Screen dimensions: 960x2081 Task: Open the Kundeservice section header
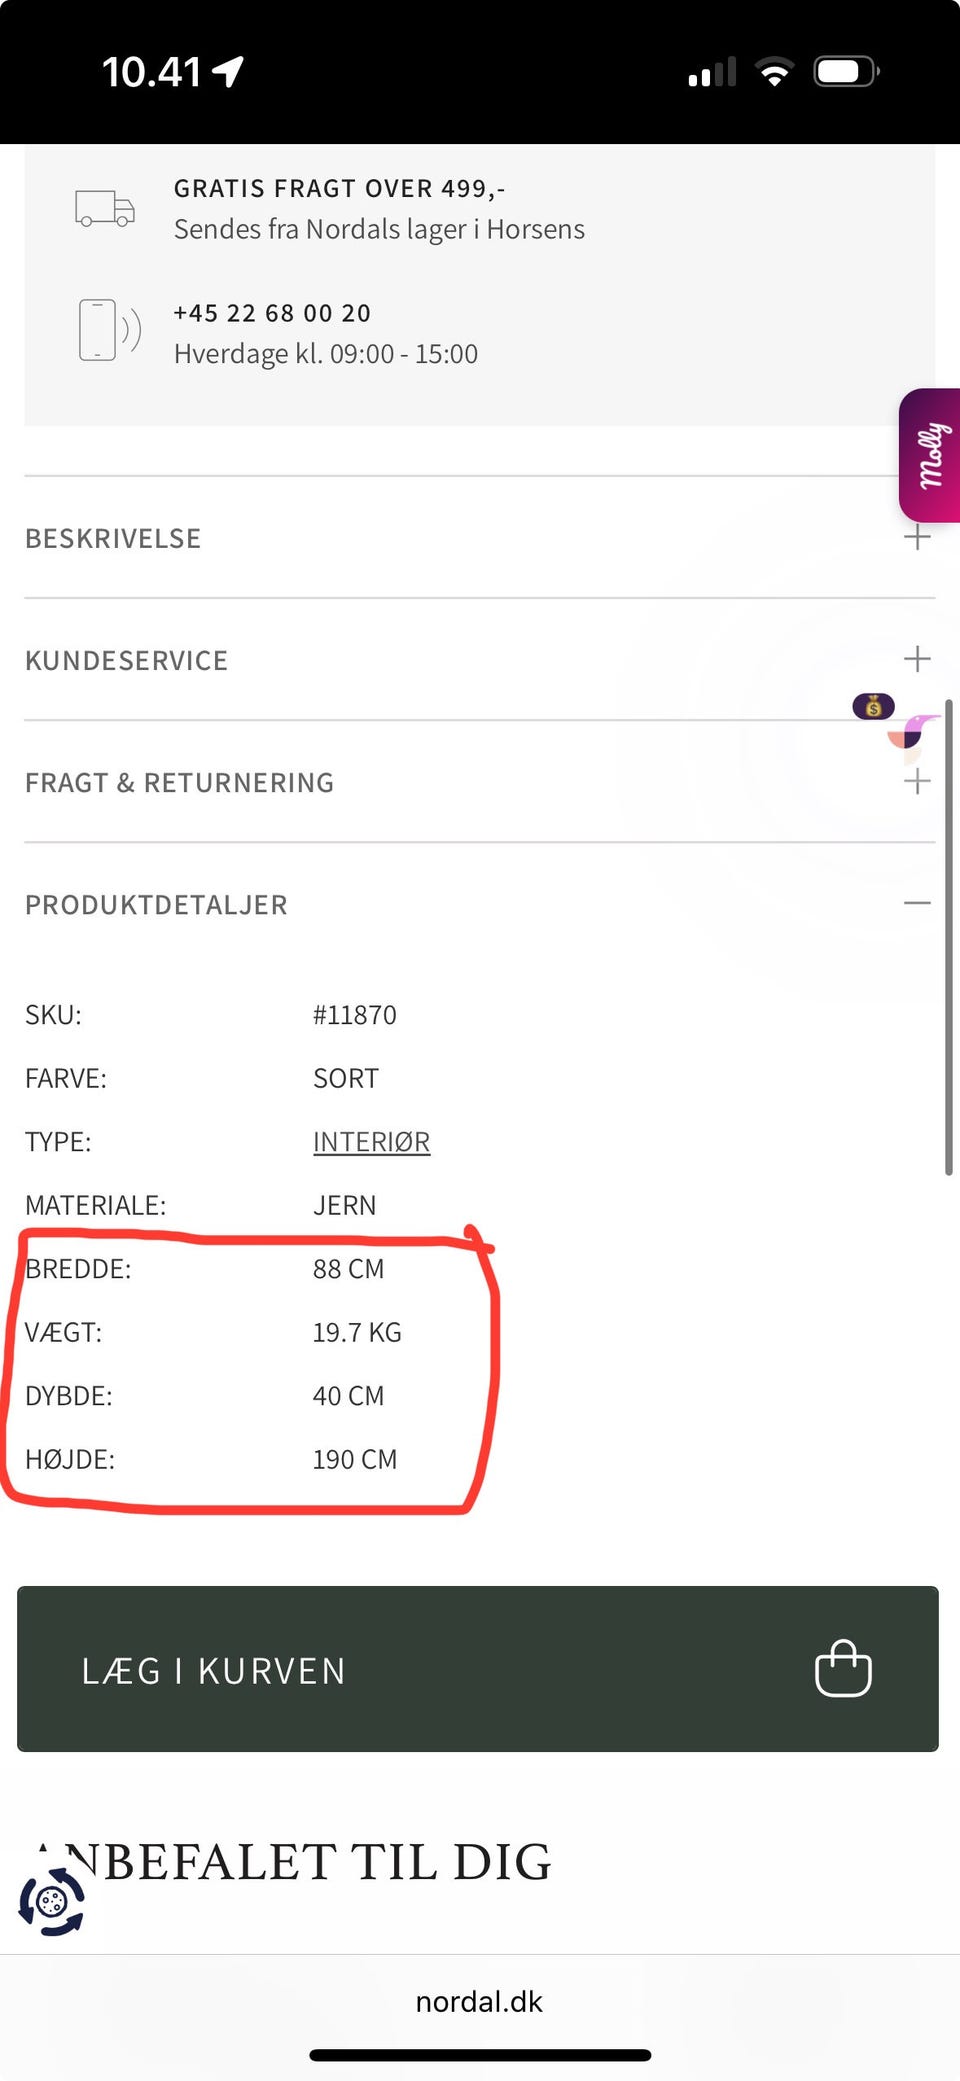127,661
